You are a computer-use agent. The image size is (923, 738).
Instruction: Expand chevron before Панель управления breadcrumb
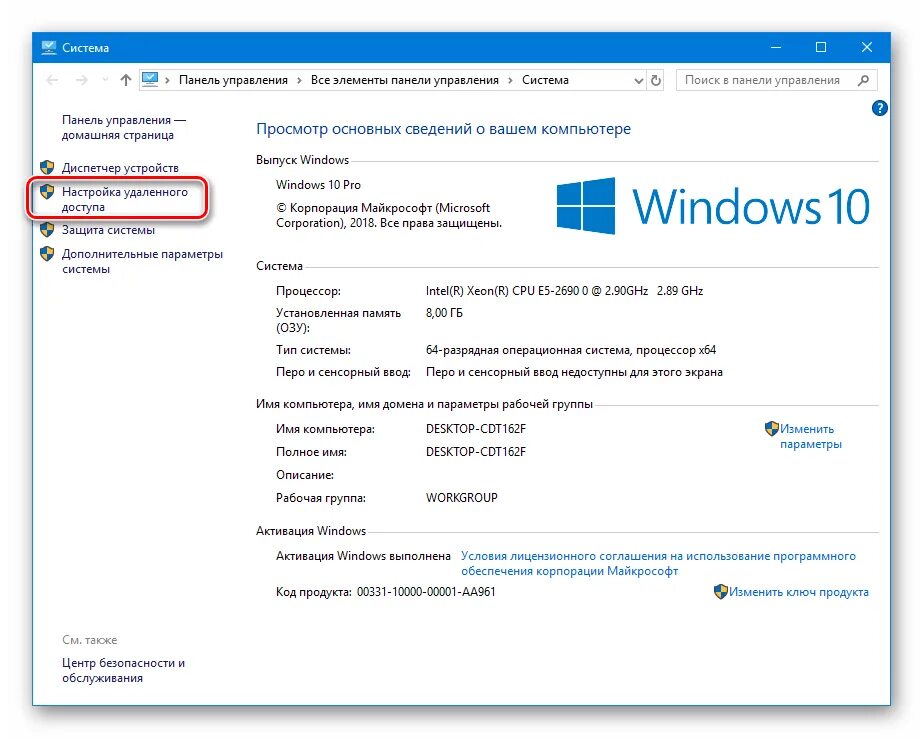click(x=168, y=80)
